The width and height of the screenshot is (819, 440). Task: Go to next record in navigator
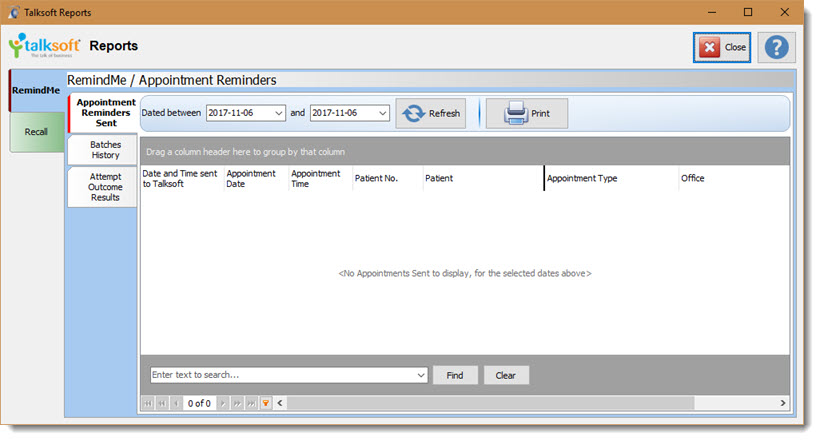pos(223,403)
